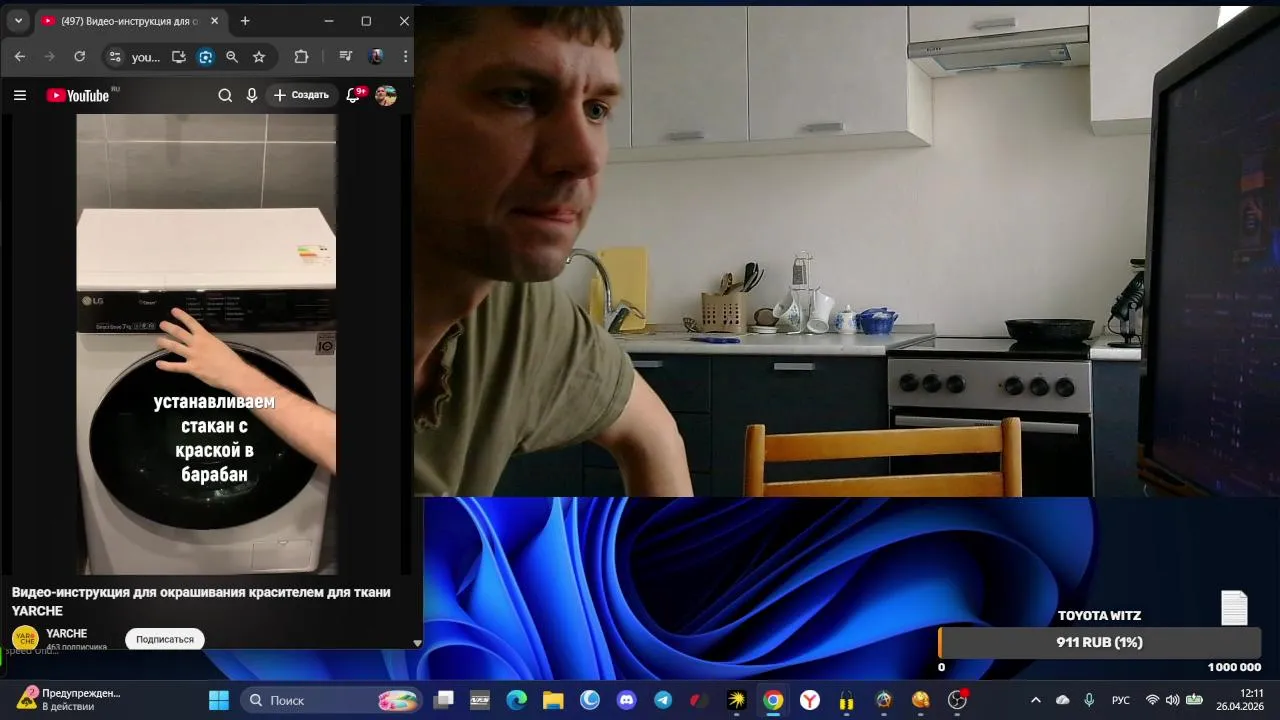Viewport: 1280px width, 720px height.
Task: Open YouTube search magnifier icon
Action: (x=225, y=95)
